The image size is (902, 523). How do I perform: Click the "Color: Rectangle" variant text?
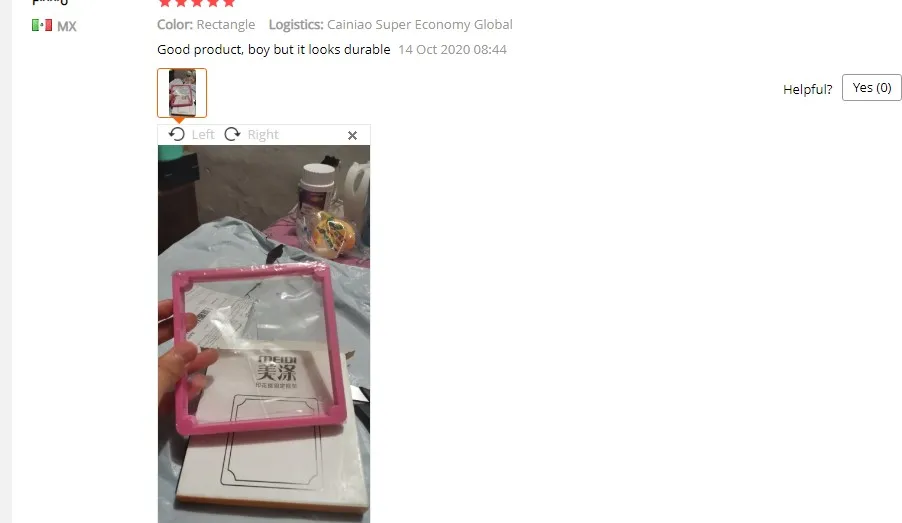coord(206,25)
